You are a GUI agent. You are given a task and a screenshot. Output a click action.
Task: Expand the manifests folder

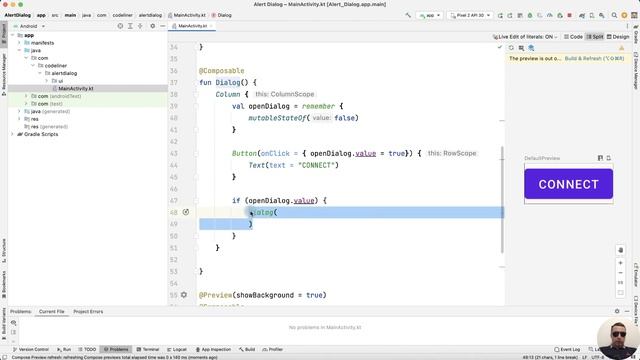click(x=19, y=43)
